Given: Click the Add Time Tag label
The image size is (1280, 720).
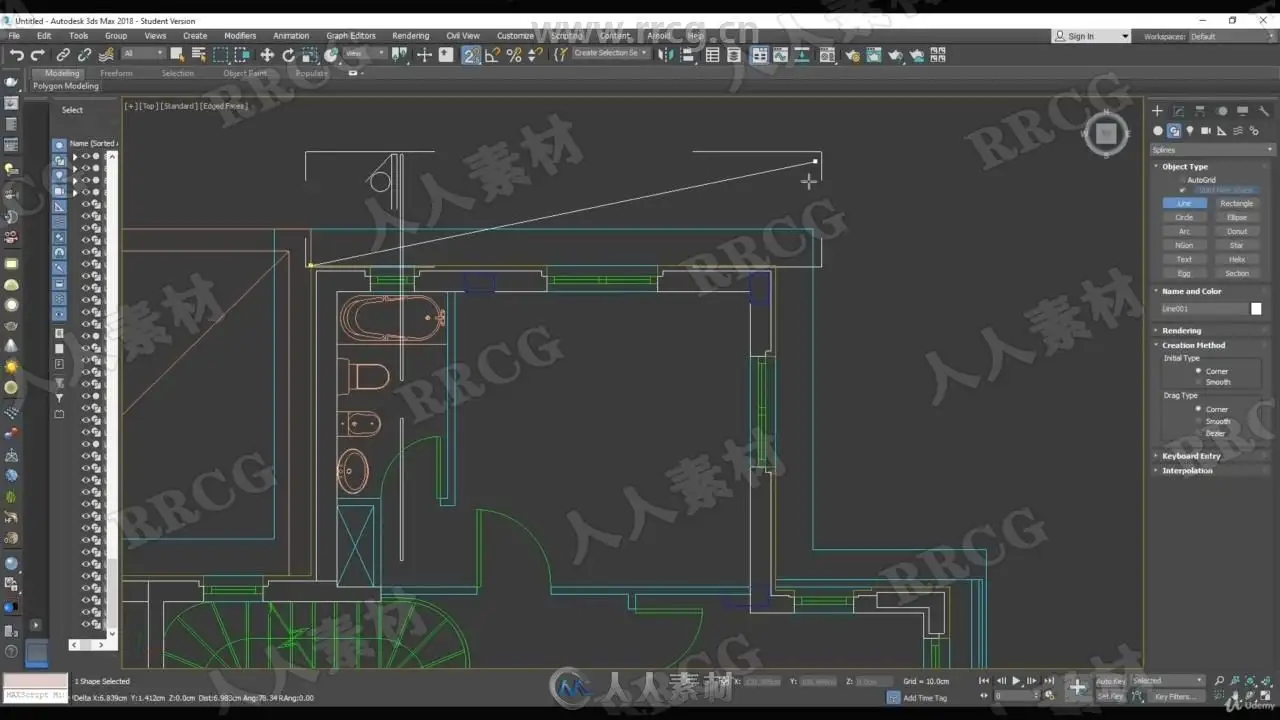Looking at the screenshot, I should tap(924, 698).
